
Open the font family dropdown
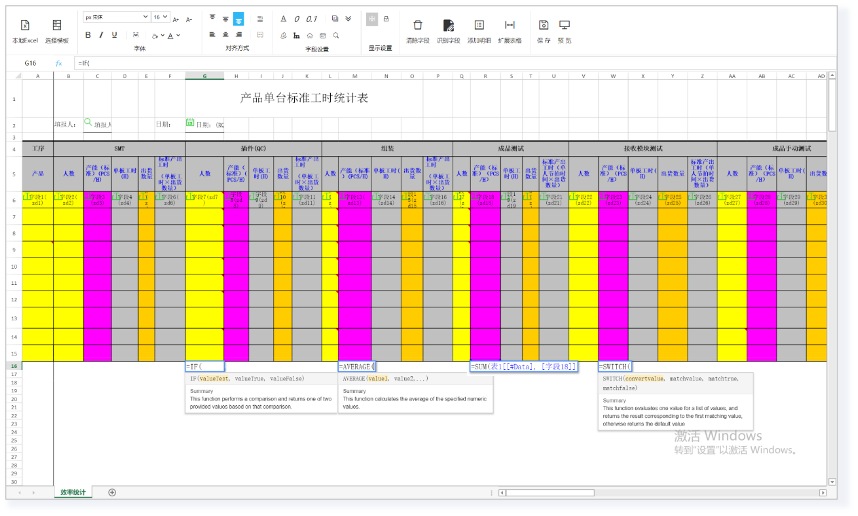coord(115,17)
